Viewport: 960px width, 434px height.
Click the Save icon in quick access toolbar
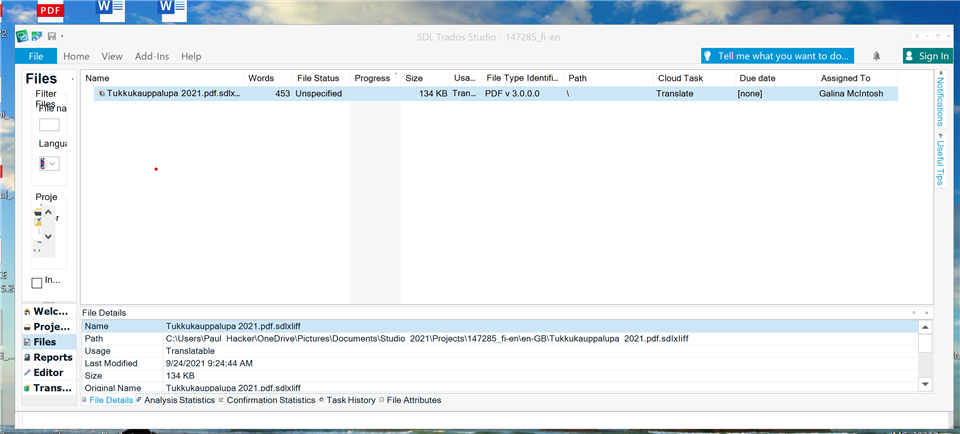coord(52,36)
